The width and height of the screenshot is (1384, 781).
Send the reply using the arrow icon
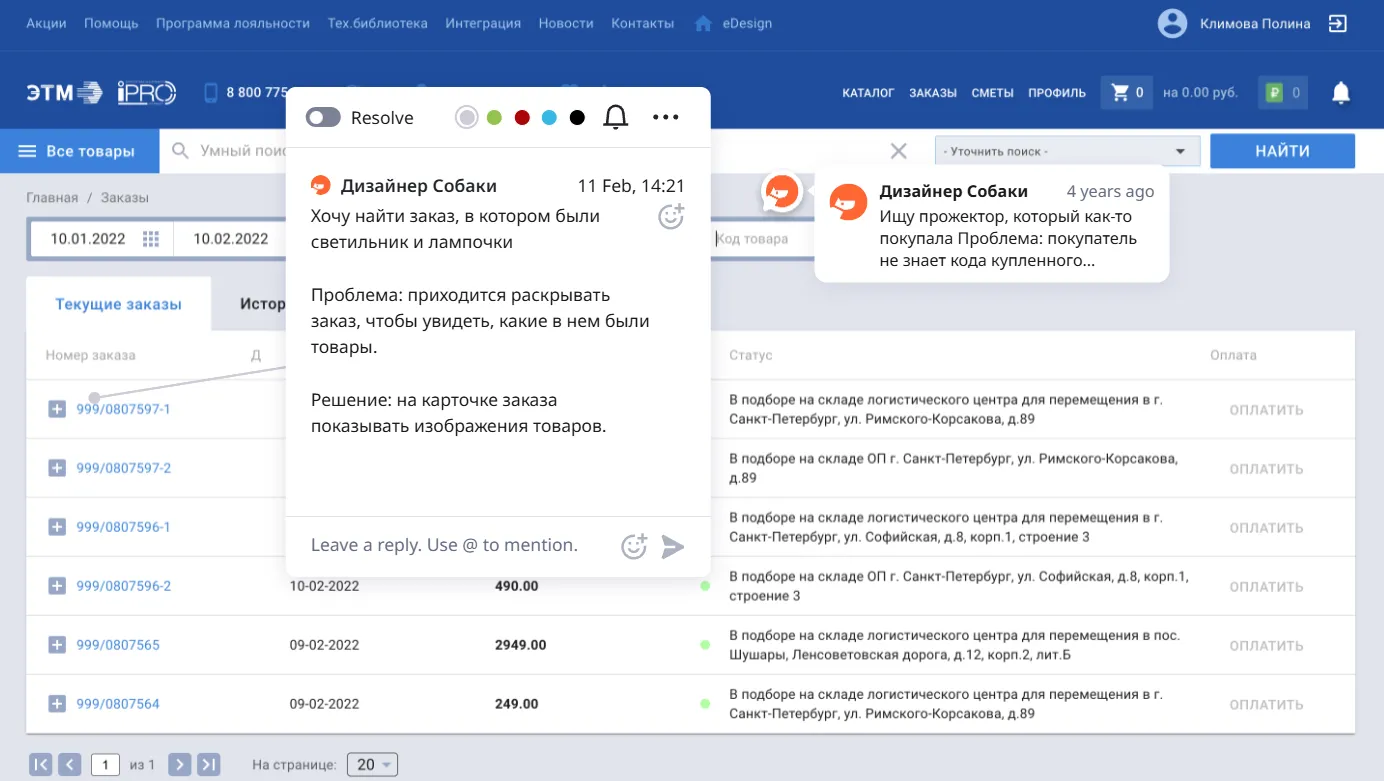(674, 546)
